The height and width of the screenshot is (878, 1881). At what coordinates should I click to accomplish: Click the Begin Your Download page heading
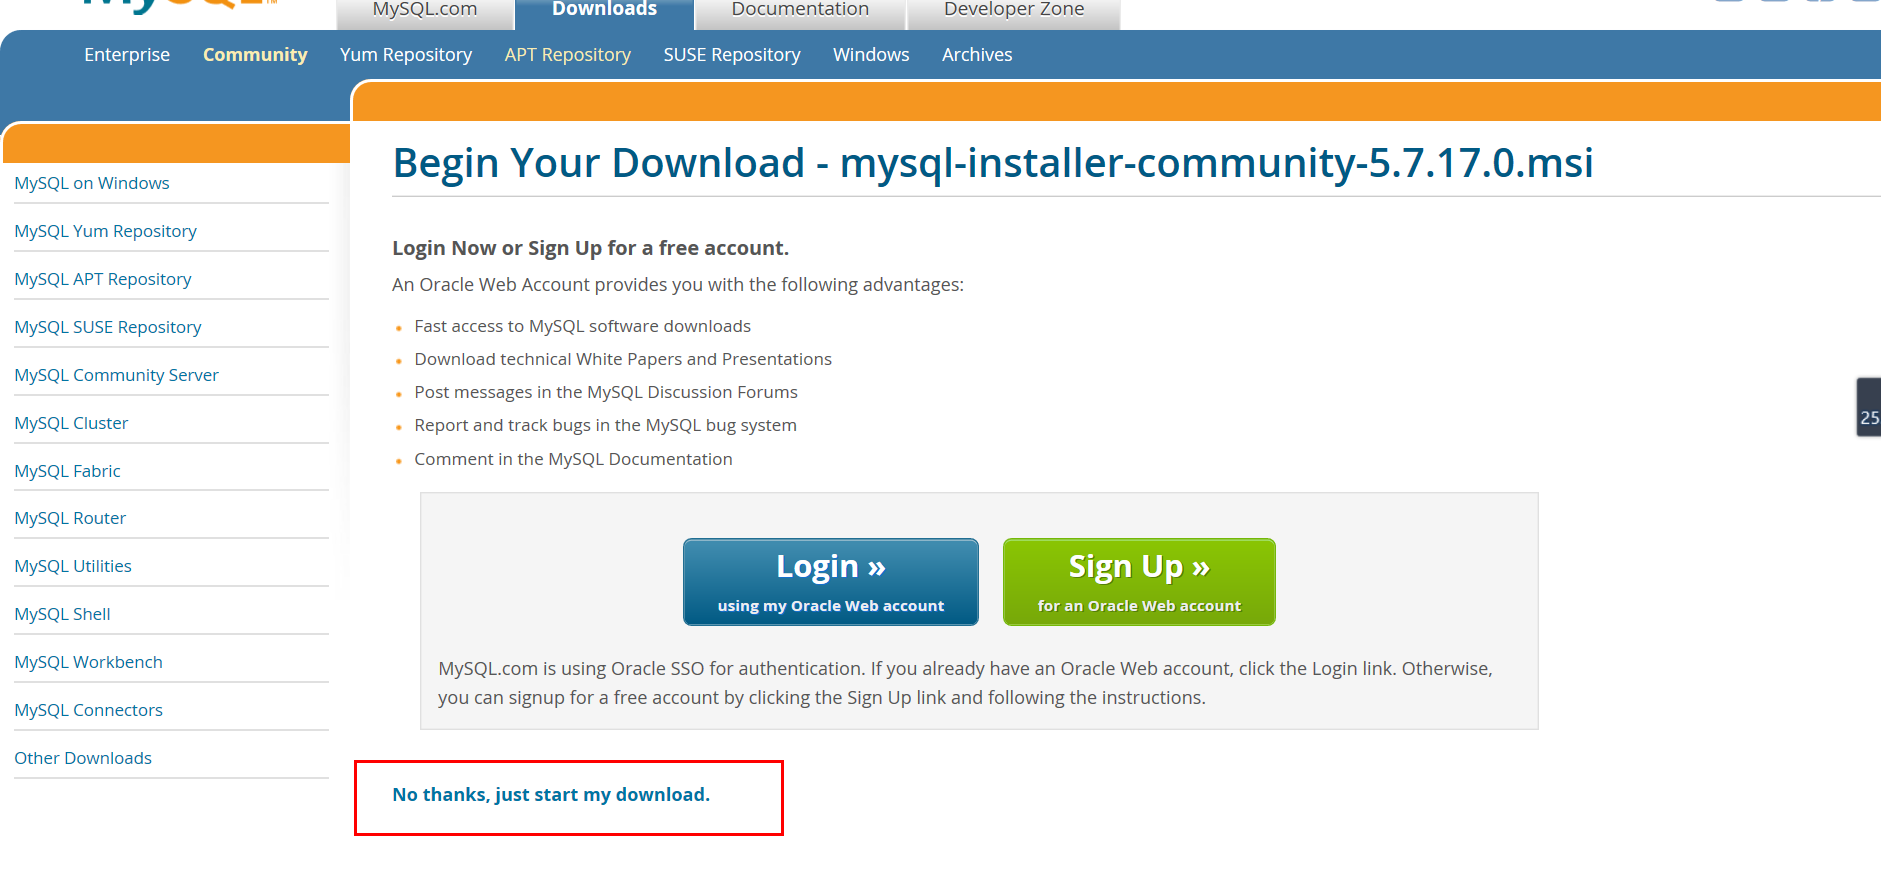[x=993, y=163]
